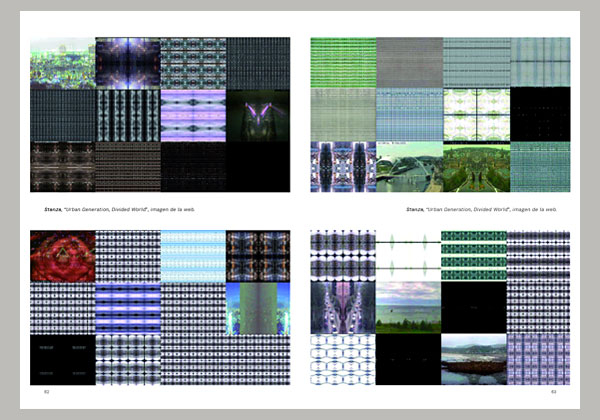The width and height of the screenshot is (600, 420).
Task: Open the blue and white horizontal bands thumbnail
Action: (127, 307)
